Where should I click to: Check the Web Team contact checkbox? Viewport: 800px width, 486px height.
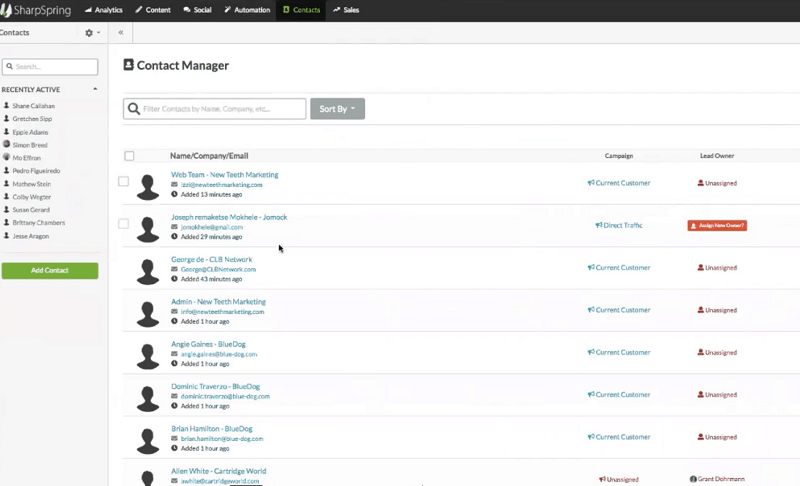pos(124,182)
